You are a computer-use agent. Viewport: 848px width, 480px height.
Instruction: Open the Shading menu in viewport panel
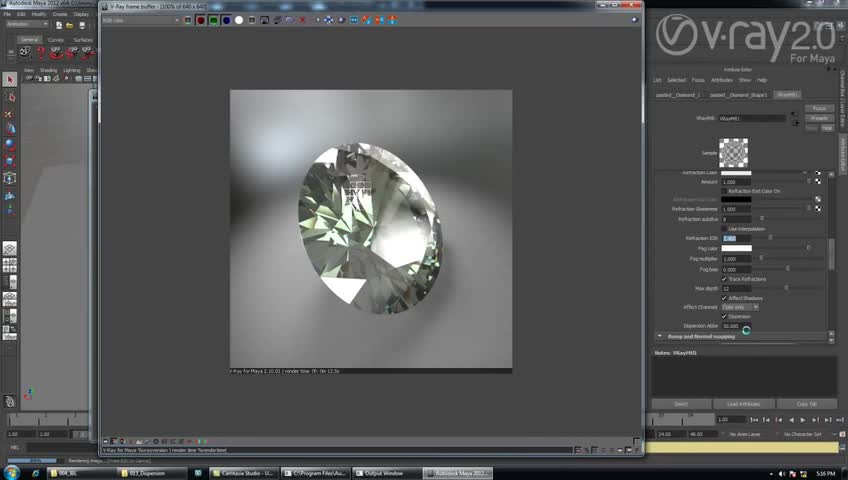(48, 70)
